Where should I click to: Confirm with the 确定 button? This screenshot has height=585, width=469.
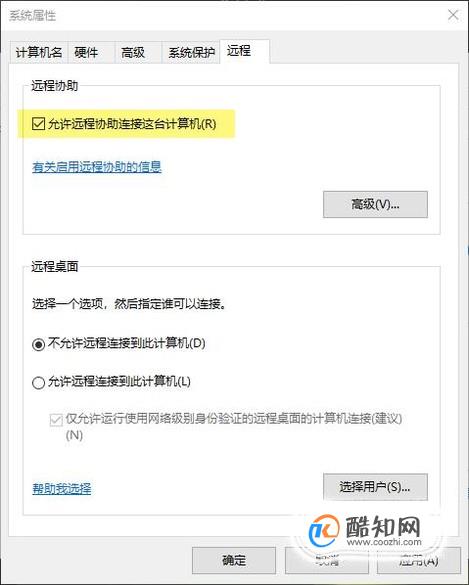(x=234, y=560)
